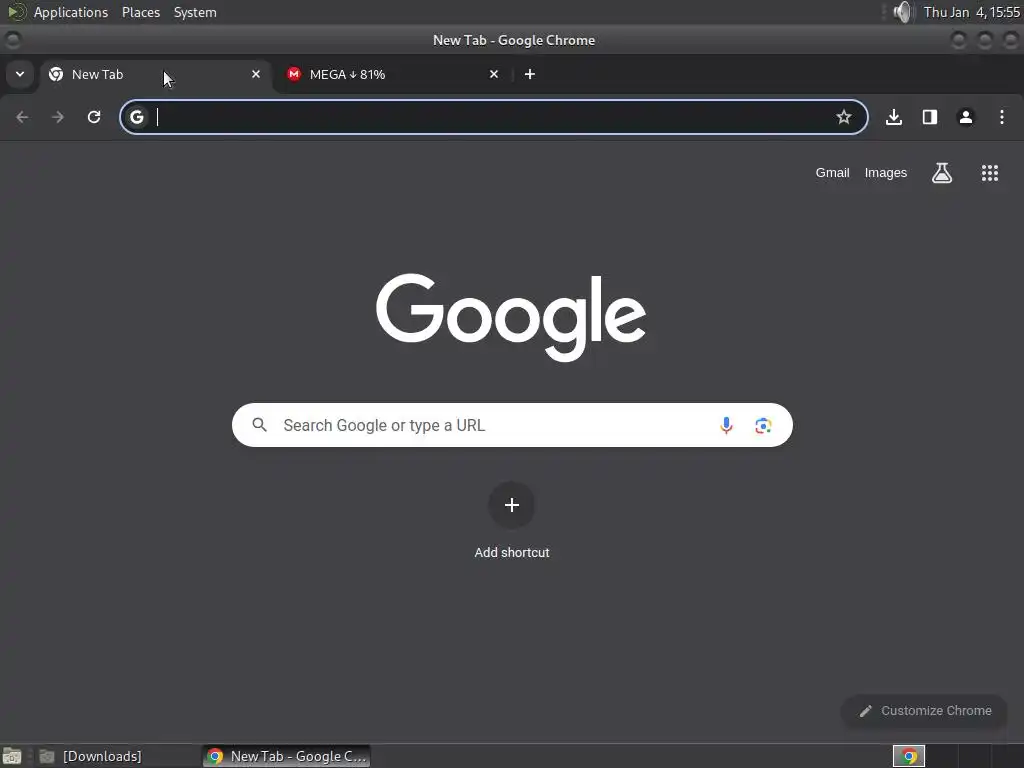Click the volume speaker icon
The height and width of the screenshot is (768, 1024).
902,12
